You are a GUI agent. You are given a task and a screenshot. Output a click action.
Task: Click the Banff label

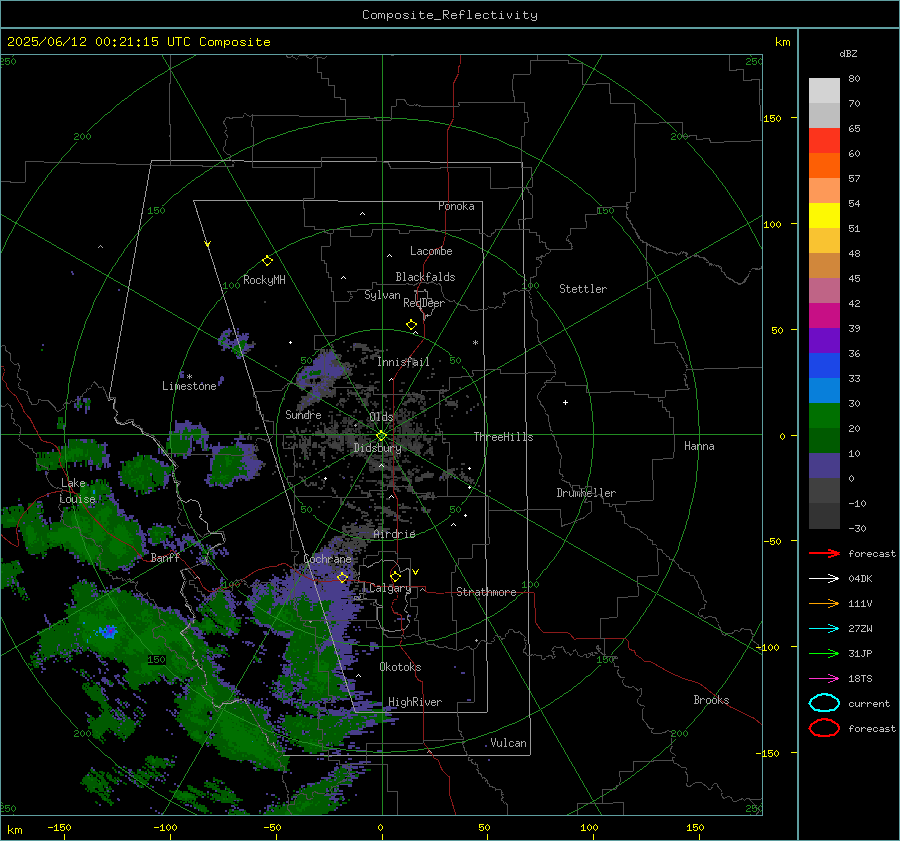coord(165,557)
